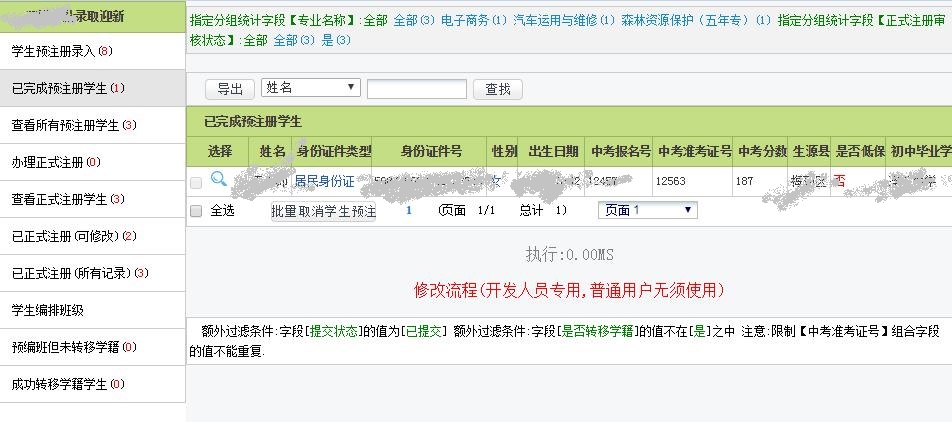This screenshot has height=422, width=952.
Task: Open 已正式注册(所有记录) sidebar item
Action: 92,274
